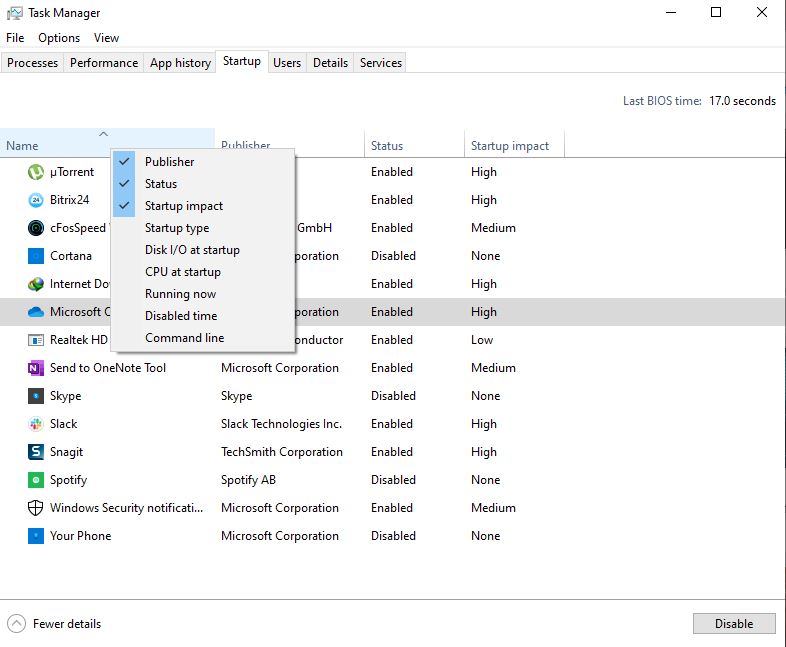Click Last BIOS time value 17.0 seconds
This screenshot has width=786, height=647.
tap(742, 101)
